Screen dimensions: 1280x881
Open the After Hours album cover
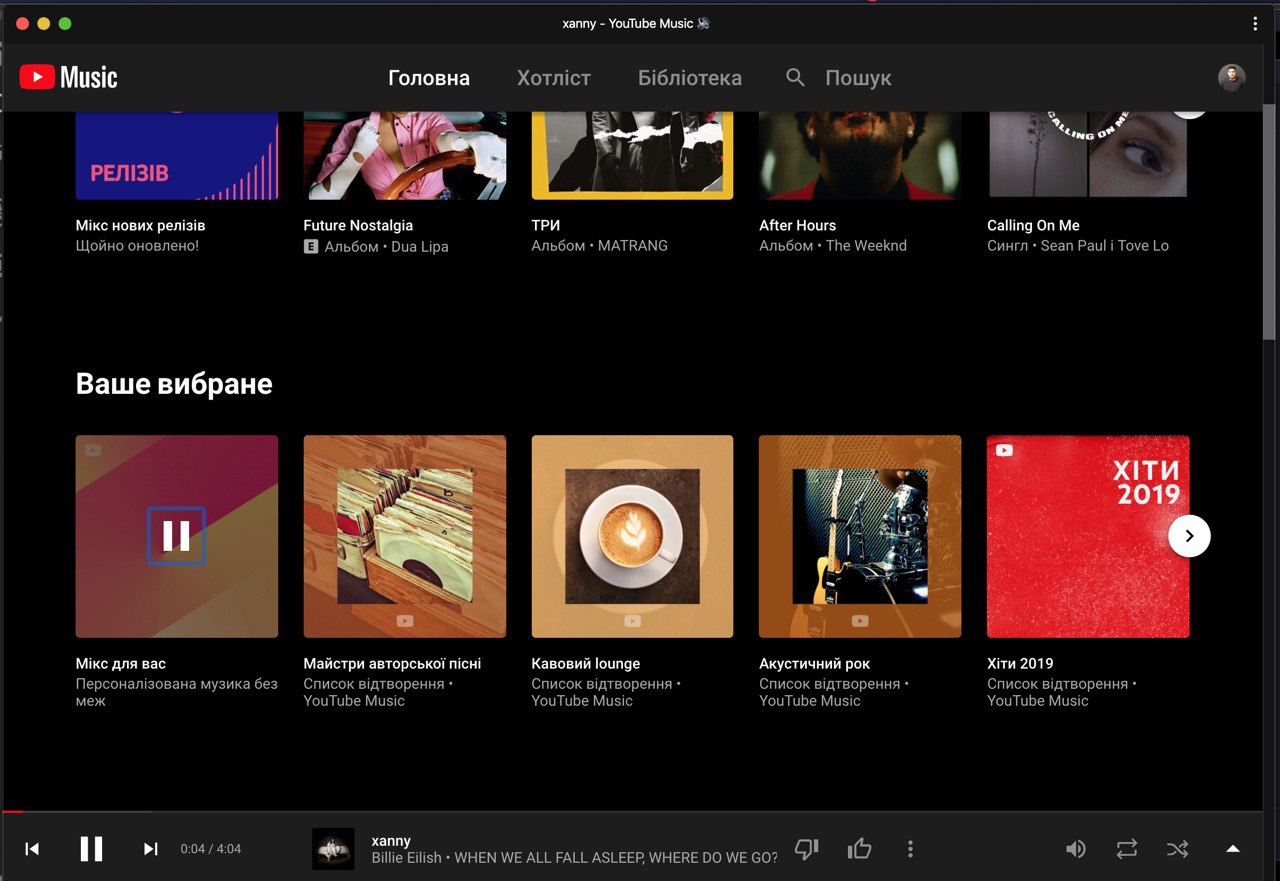[x=860, y=156]
